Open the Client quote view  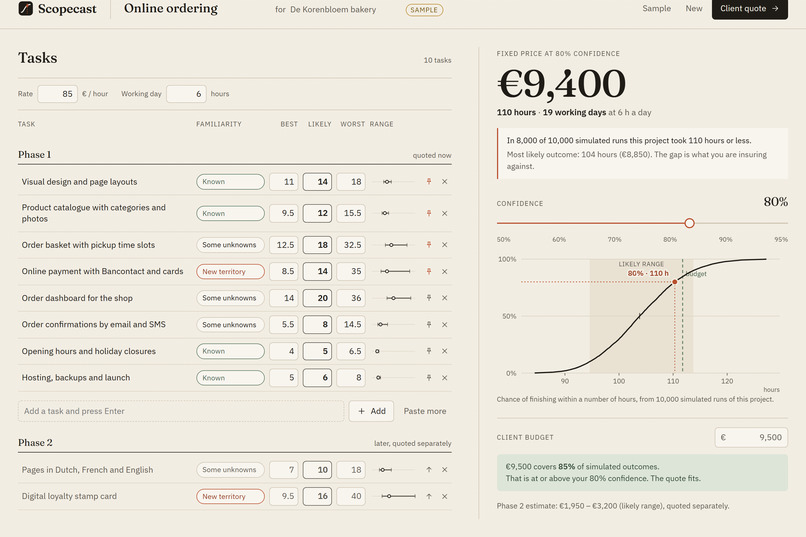click(x=749, y=9)
